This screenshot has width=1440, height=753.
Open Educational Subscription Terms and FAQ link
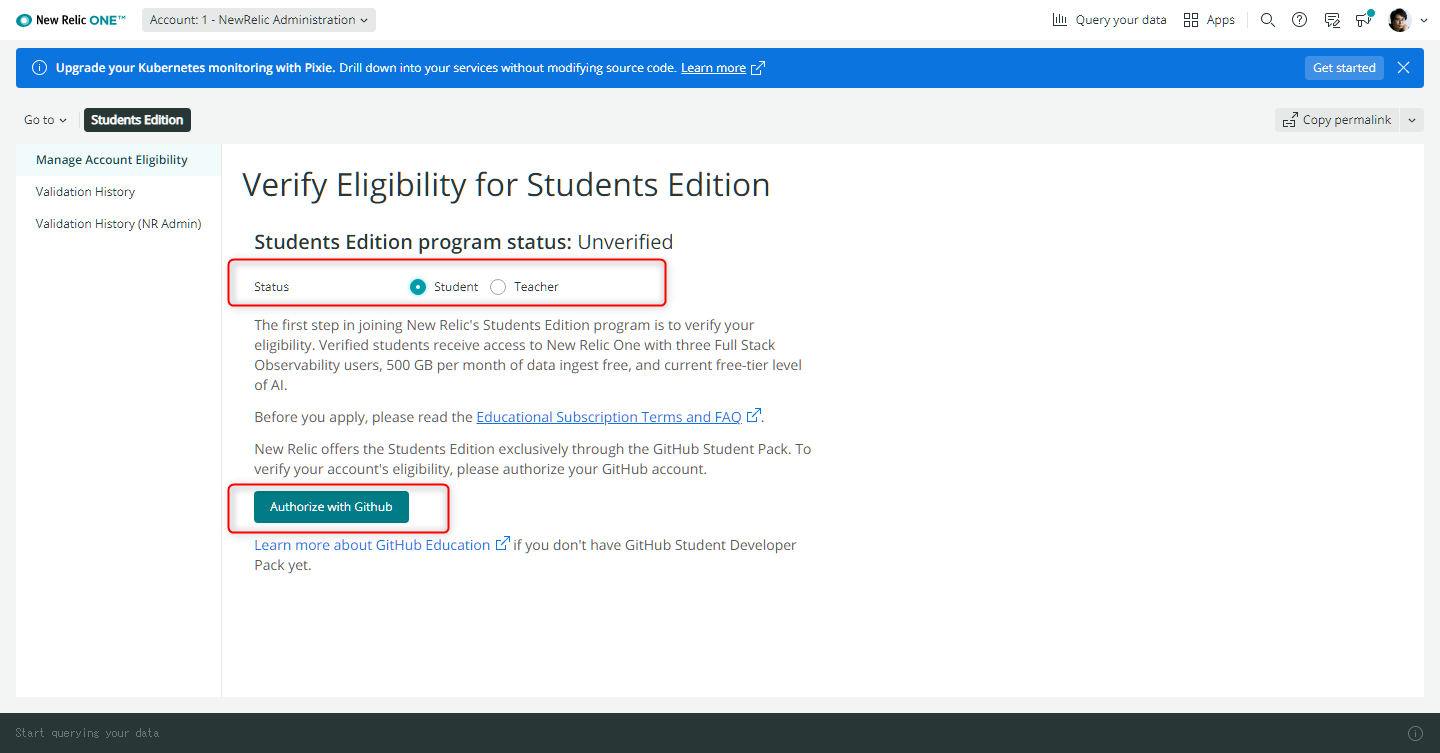click(x=609, y=417)
